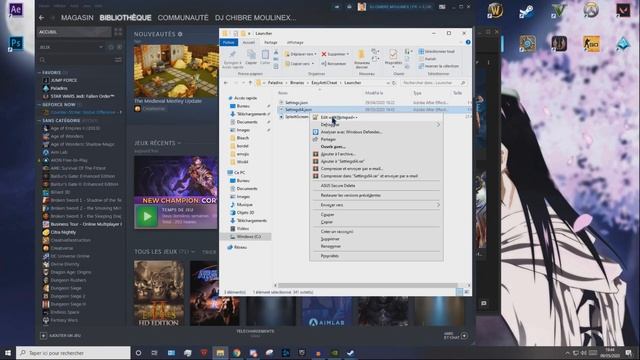Screen dimensions: 640x360
Task: Open MAGASIN tab in Steam
Action: [x=77, y=18]
